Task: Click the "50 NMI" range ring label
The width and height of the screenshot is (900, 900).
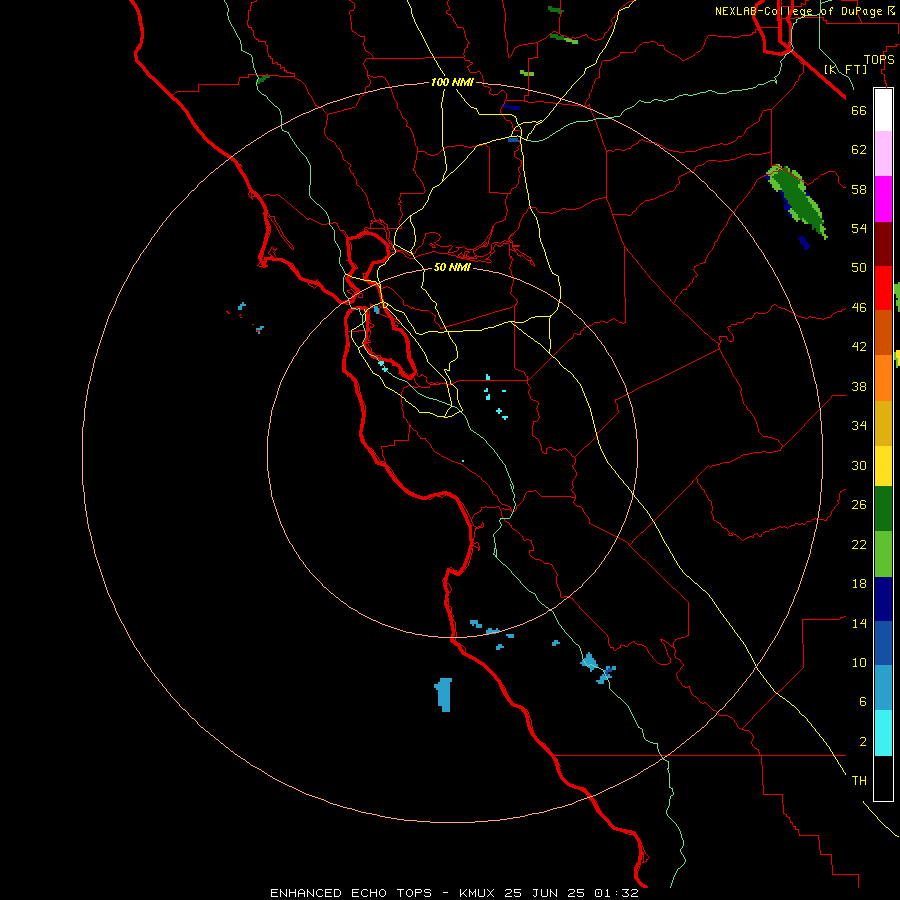Action: click(x=452, y=267)
